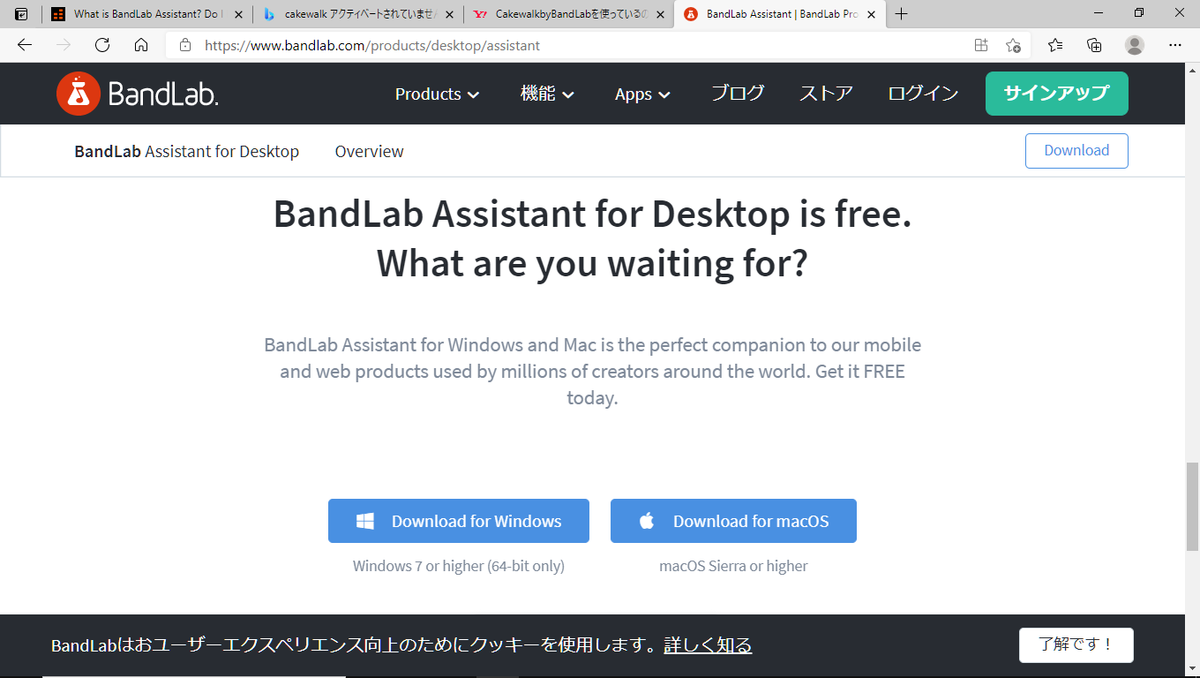
Task: Accept cookies with 了解です！ button
Action: [1076, 644]
